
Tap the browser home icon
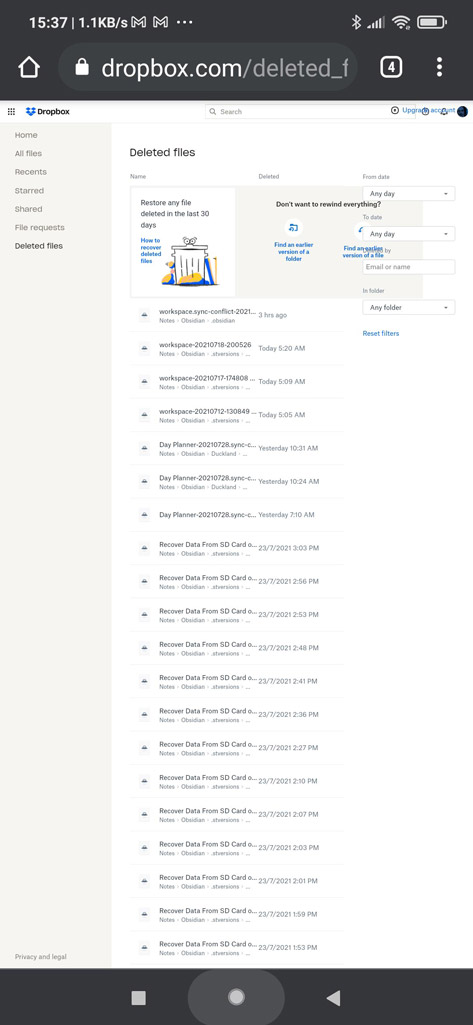(x=29, y=67)
